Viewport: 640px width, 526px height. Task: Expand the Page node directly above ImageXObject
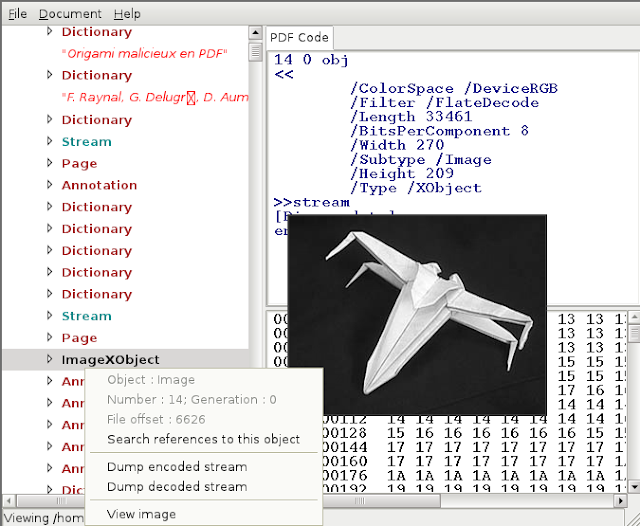[49, 337]
